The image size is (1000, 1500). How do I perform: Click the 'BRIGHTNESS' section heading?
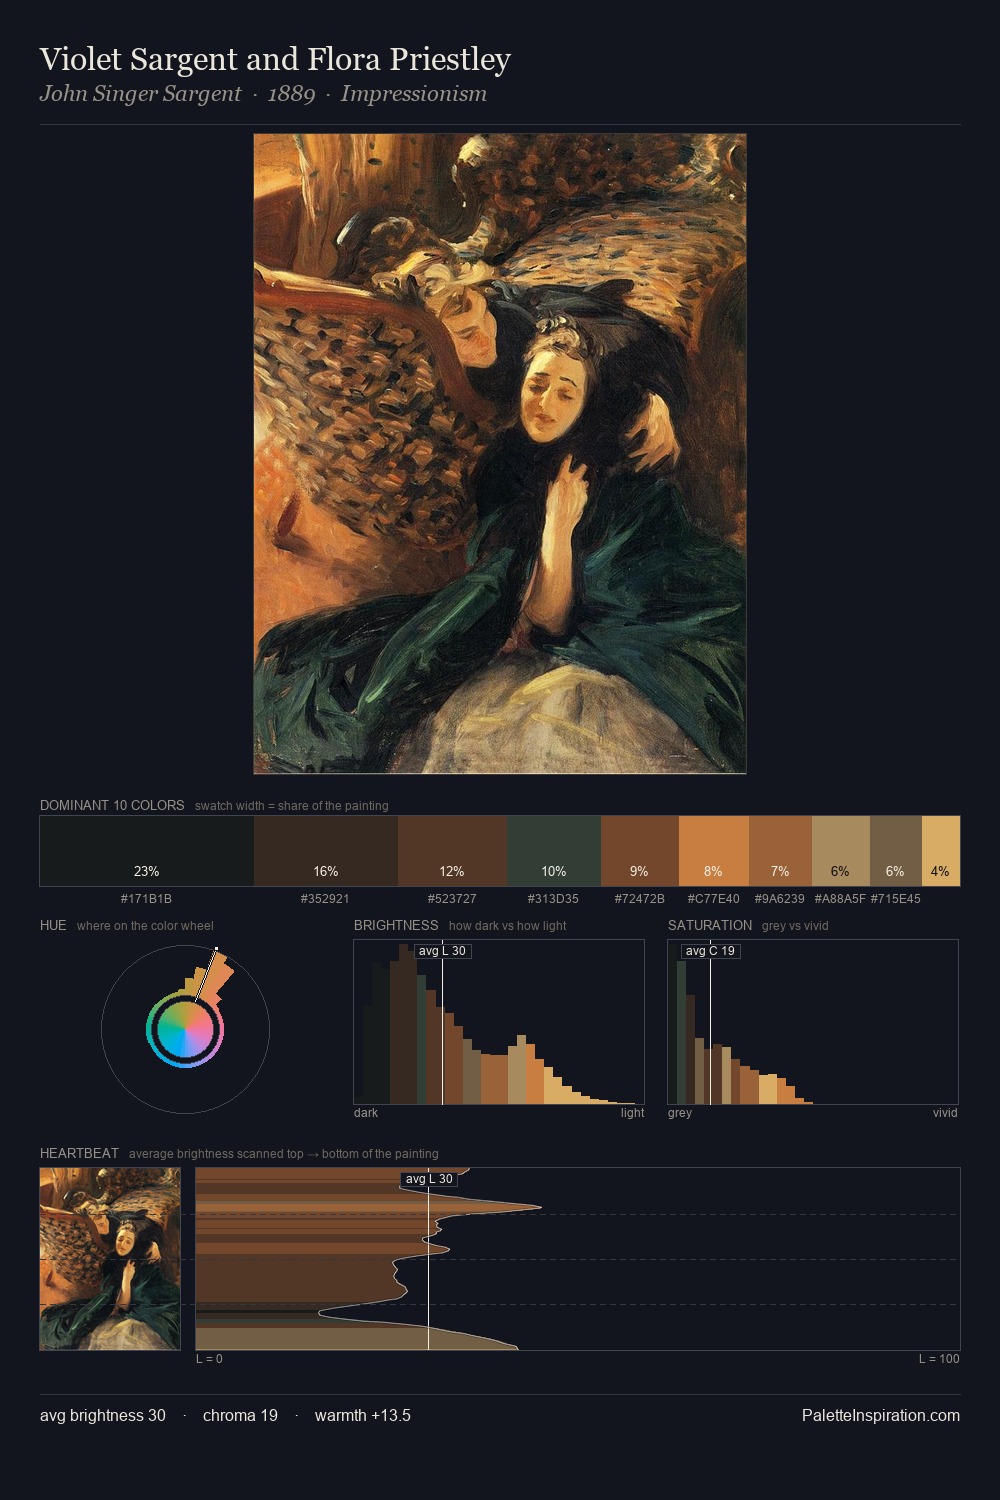(396, 925)
